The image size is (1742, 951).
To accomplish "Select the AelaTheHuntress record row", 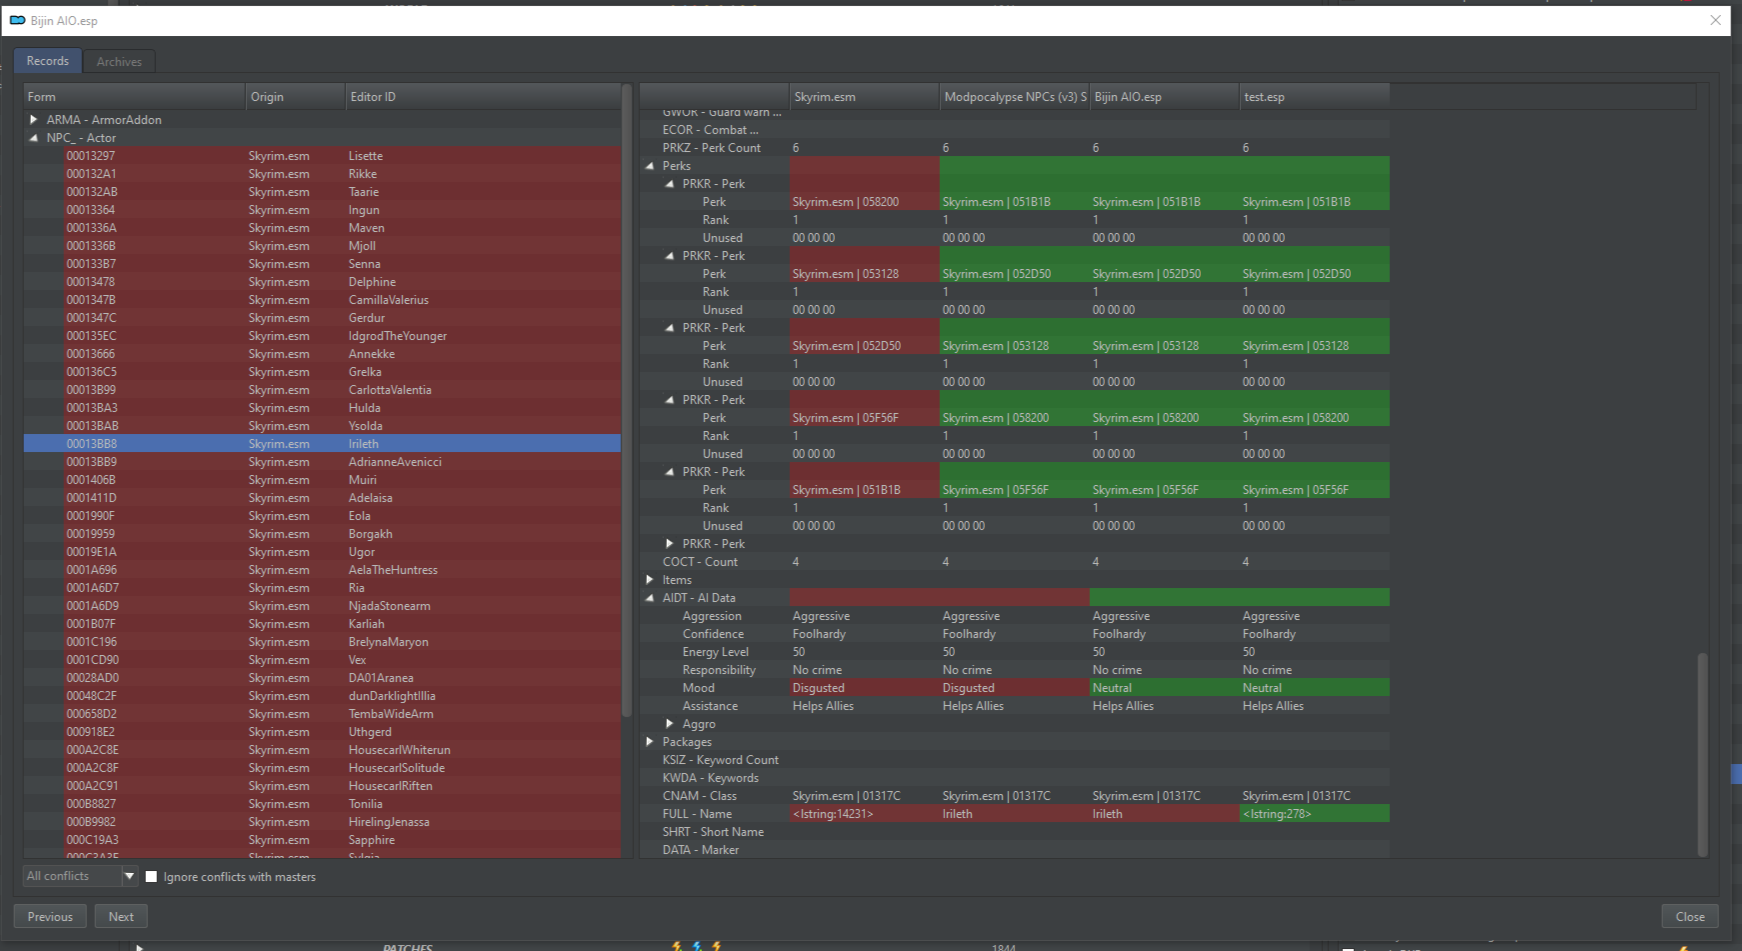I will click(x=322, y=570).
